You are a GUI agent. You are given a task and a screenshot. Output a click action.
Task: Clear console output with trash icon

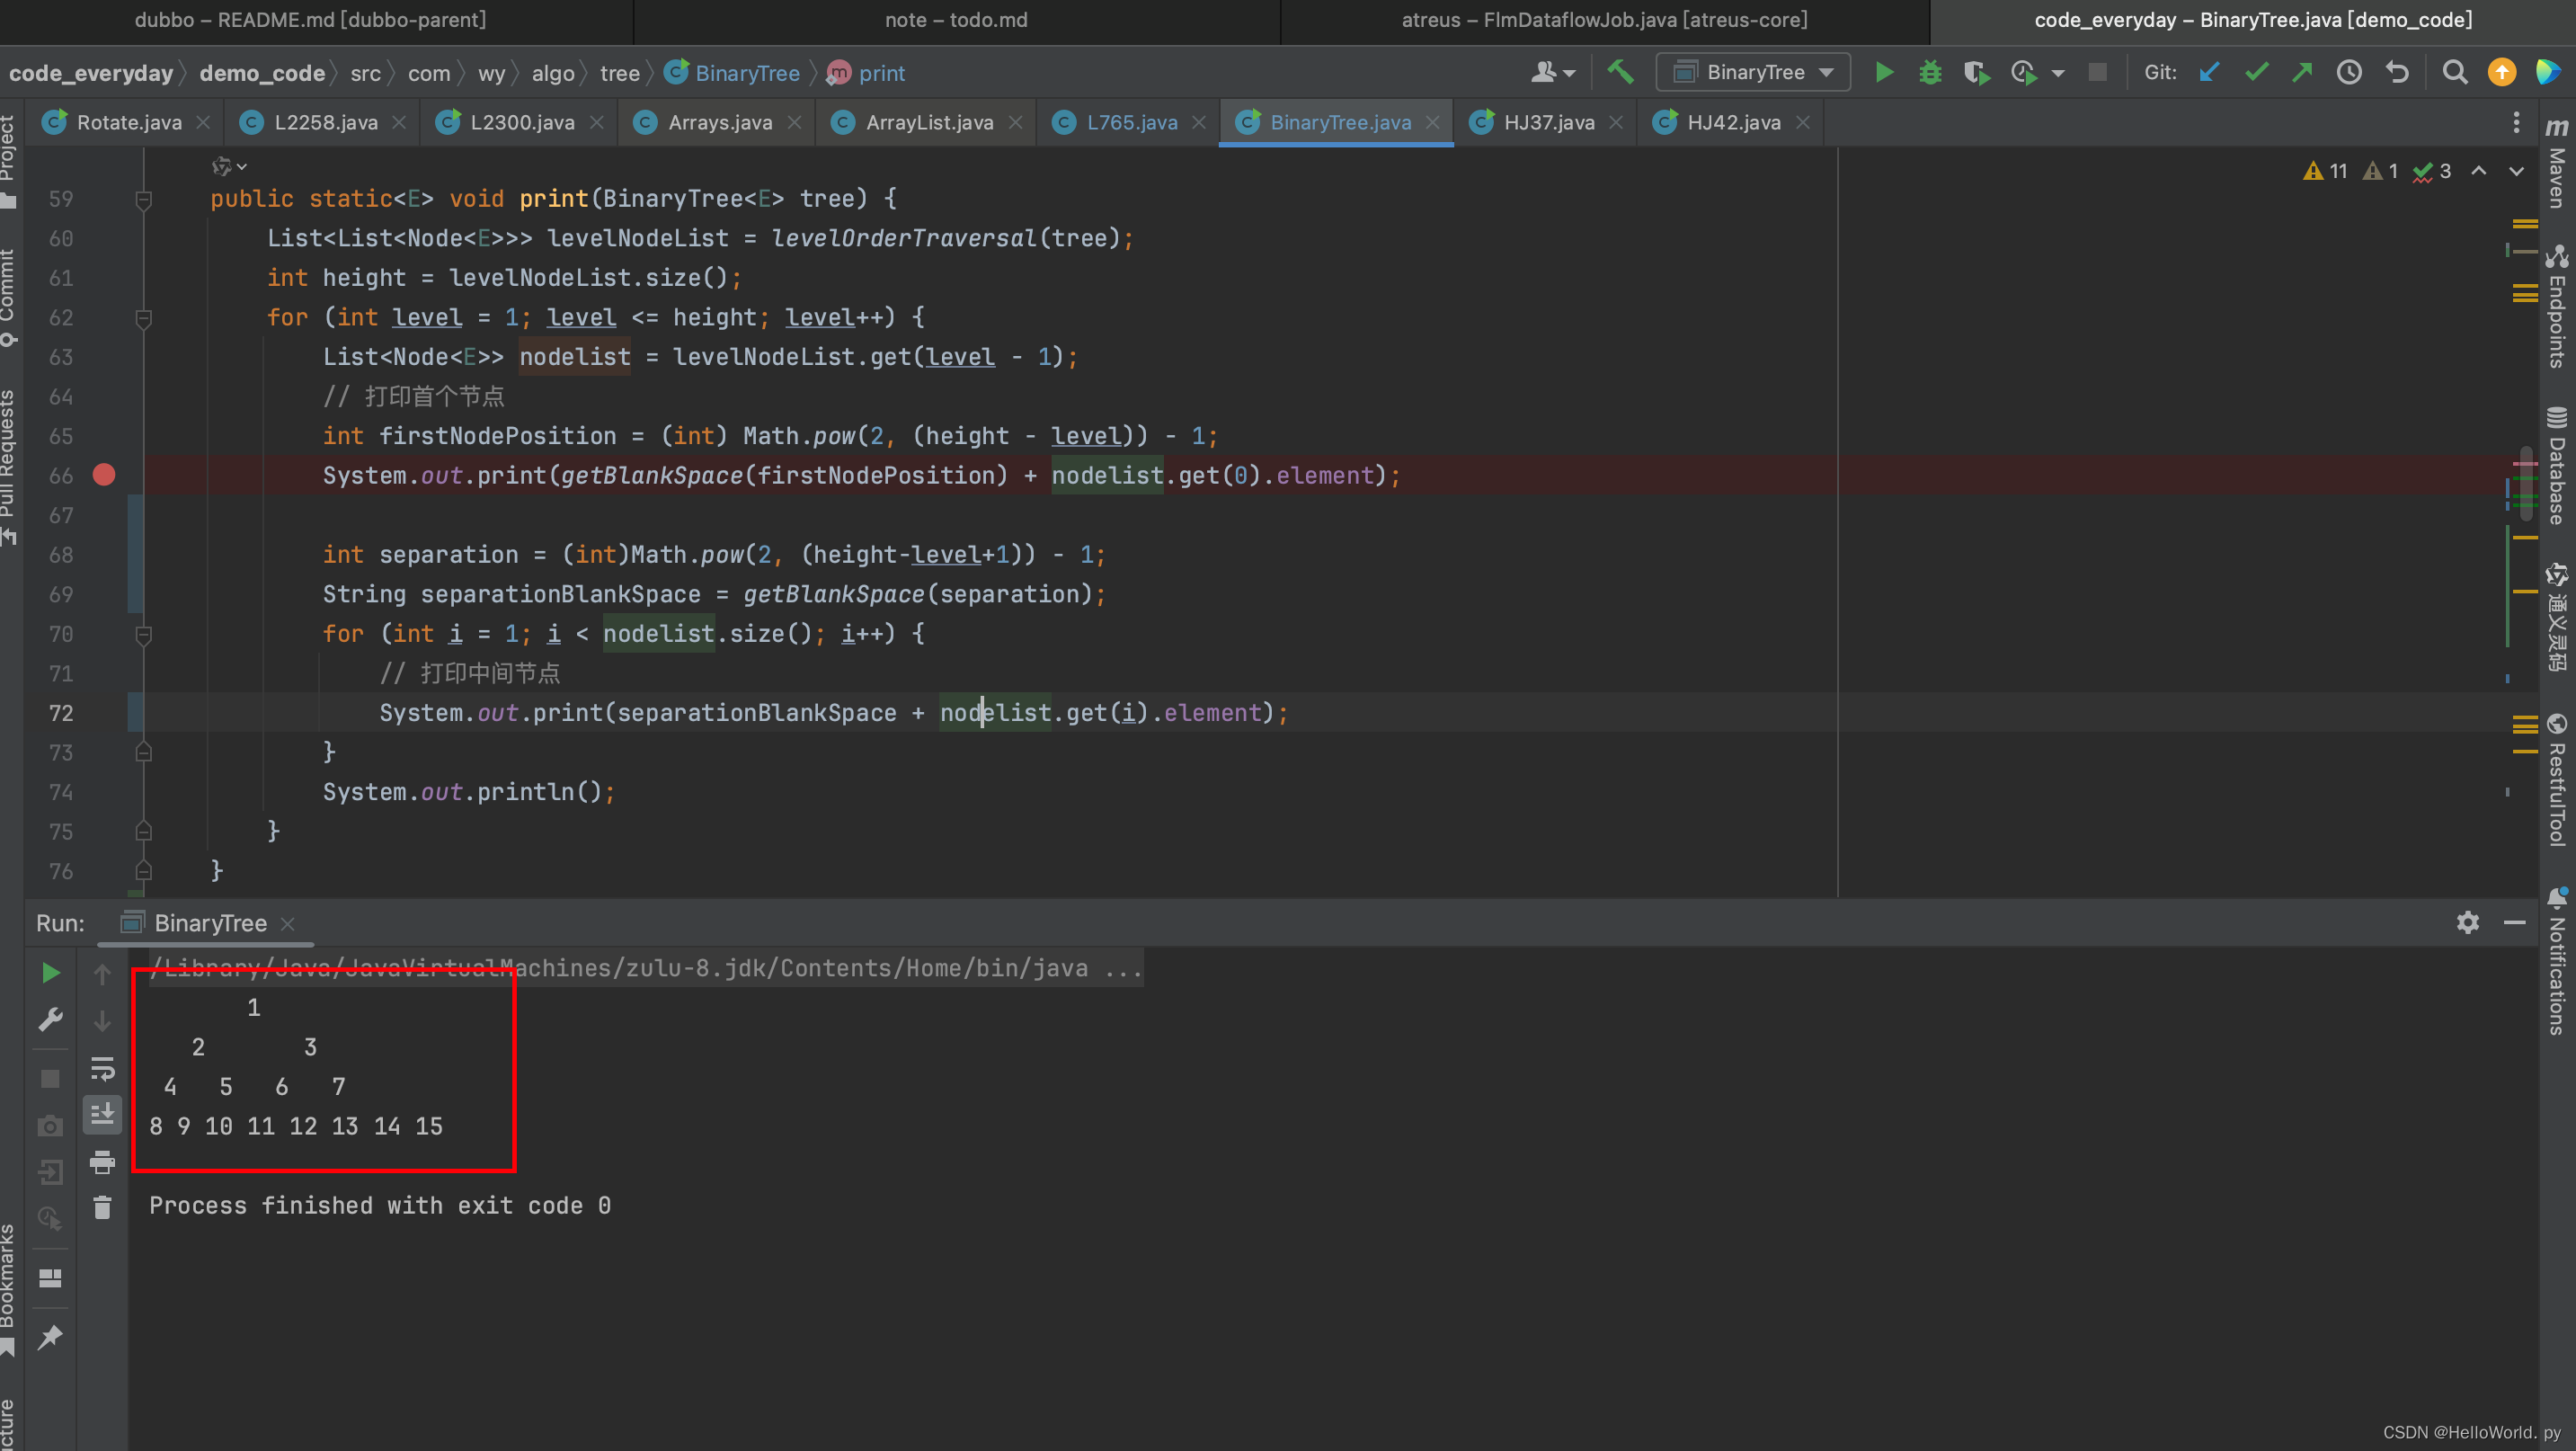(102, 1207)
